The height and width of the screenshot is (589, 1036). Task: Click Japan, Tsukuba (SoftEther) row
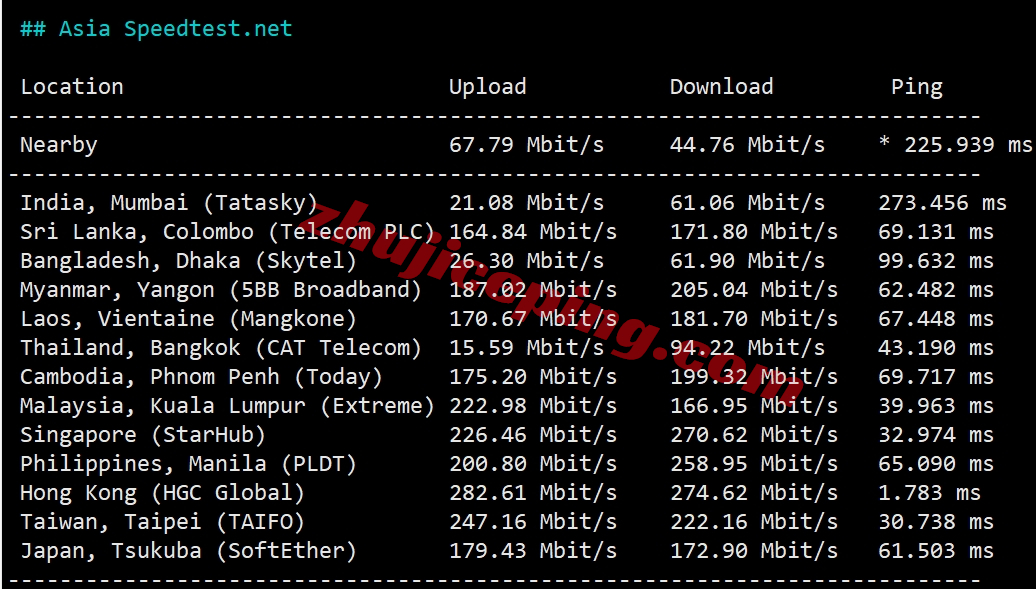507,551
